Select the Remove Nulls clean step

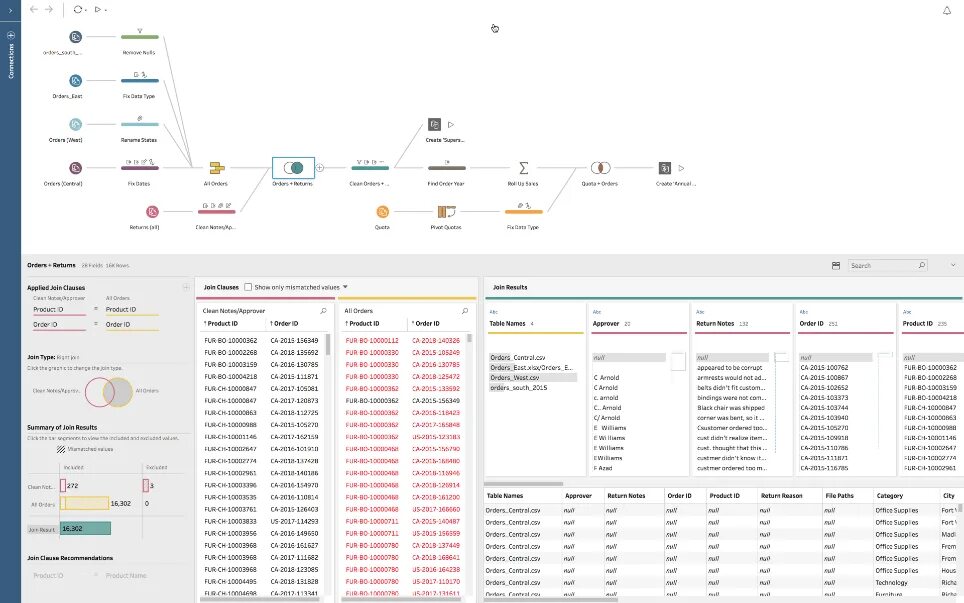(140, 36)
